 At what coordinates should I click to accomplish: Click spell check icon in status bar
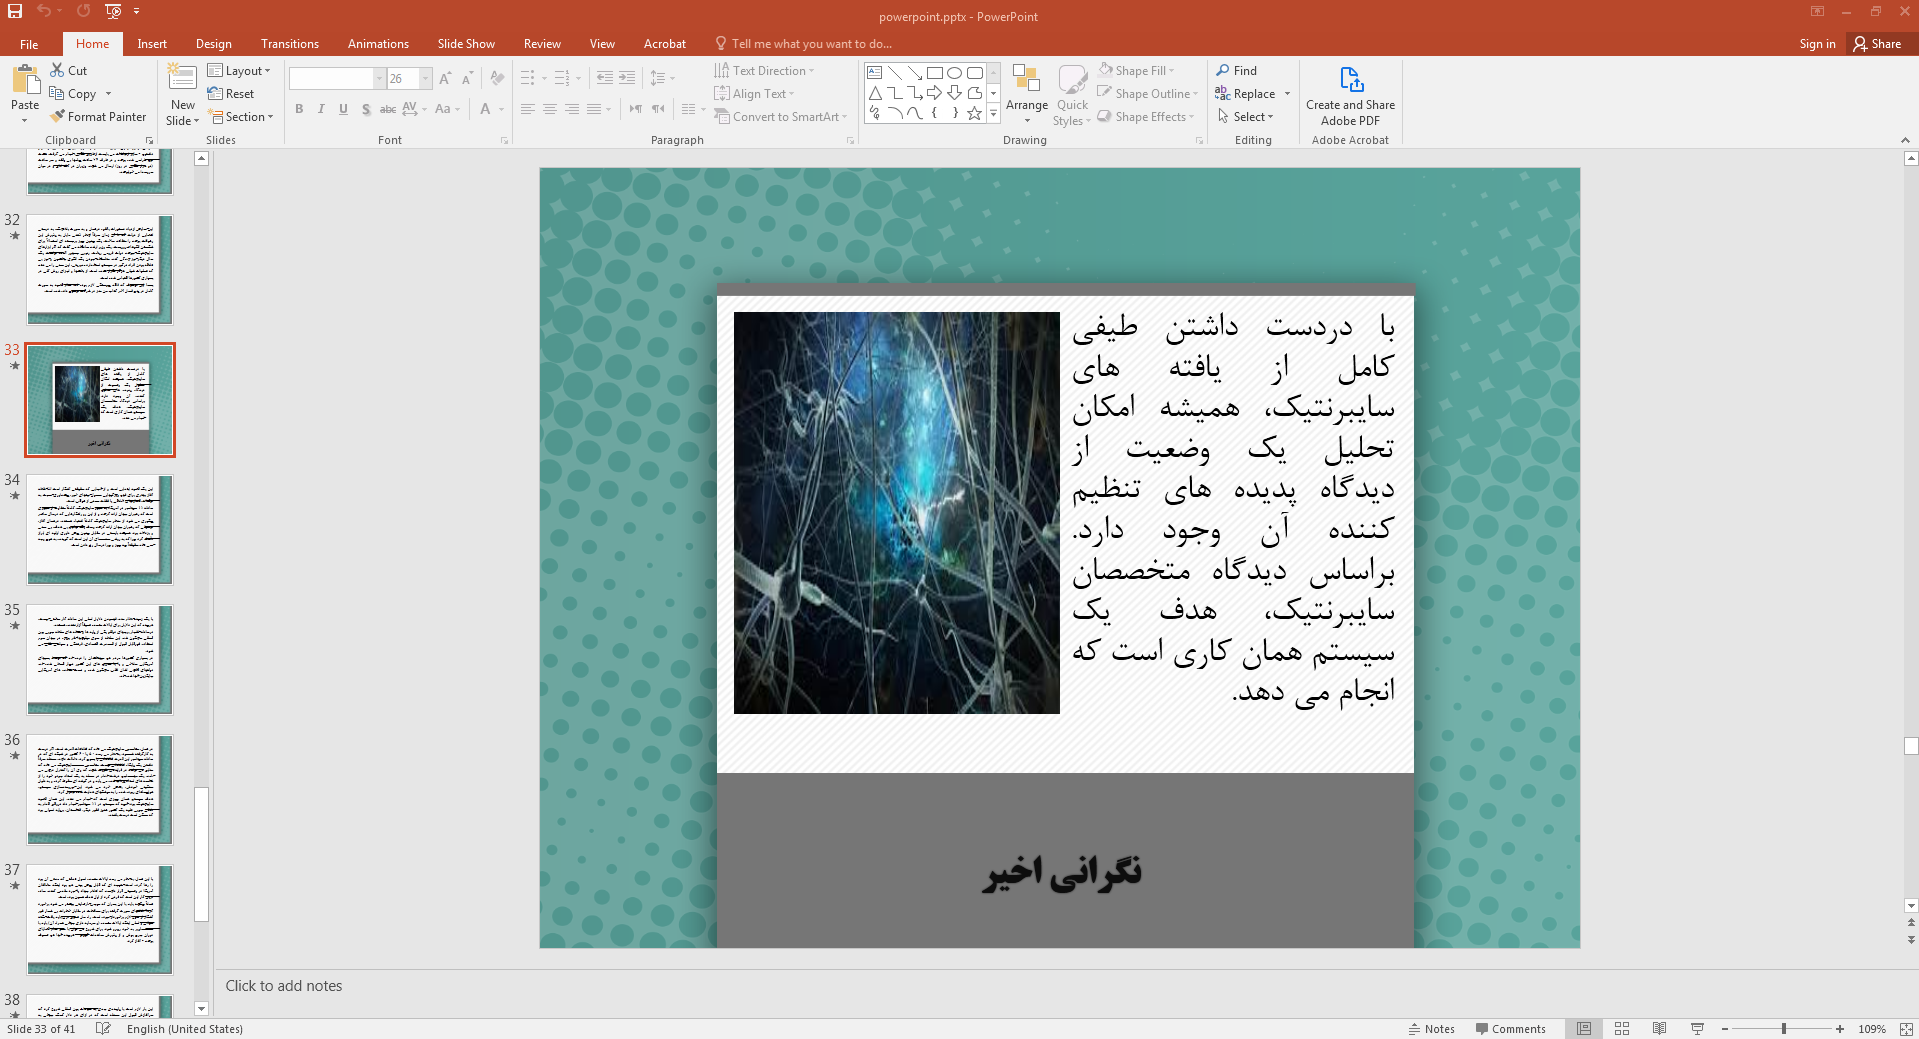103,1028
